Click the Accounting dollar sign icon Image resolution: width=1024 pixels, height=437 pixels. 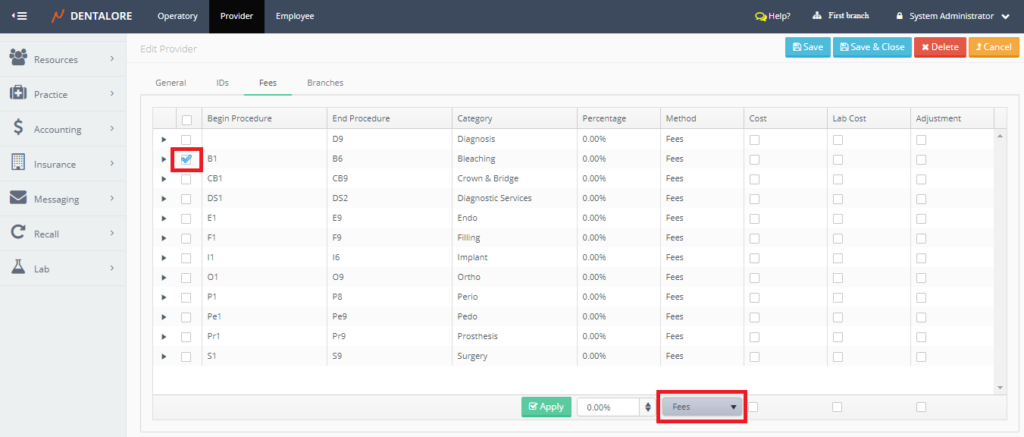click(18, 128)
